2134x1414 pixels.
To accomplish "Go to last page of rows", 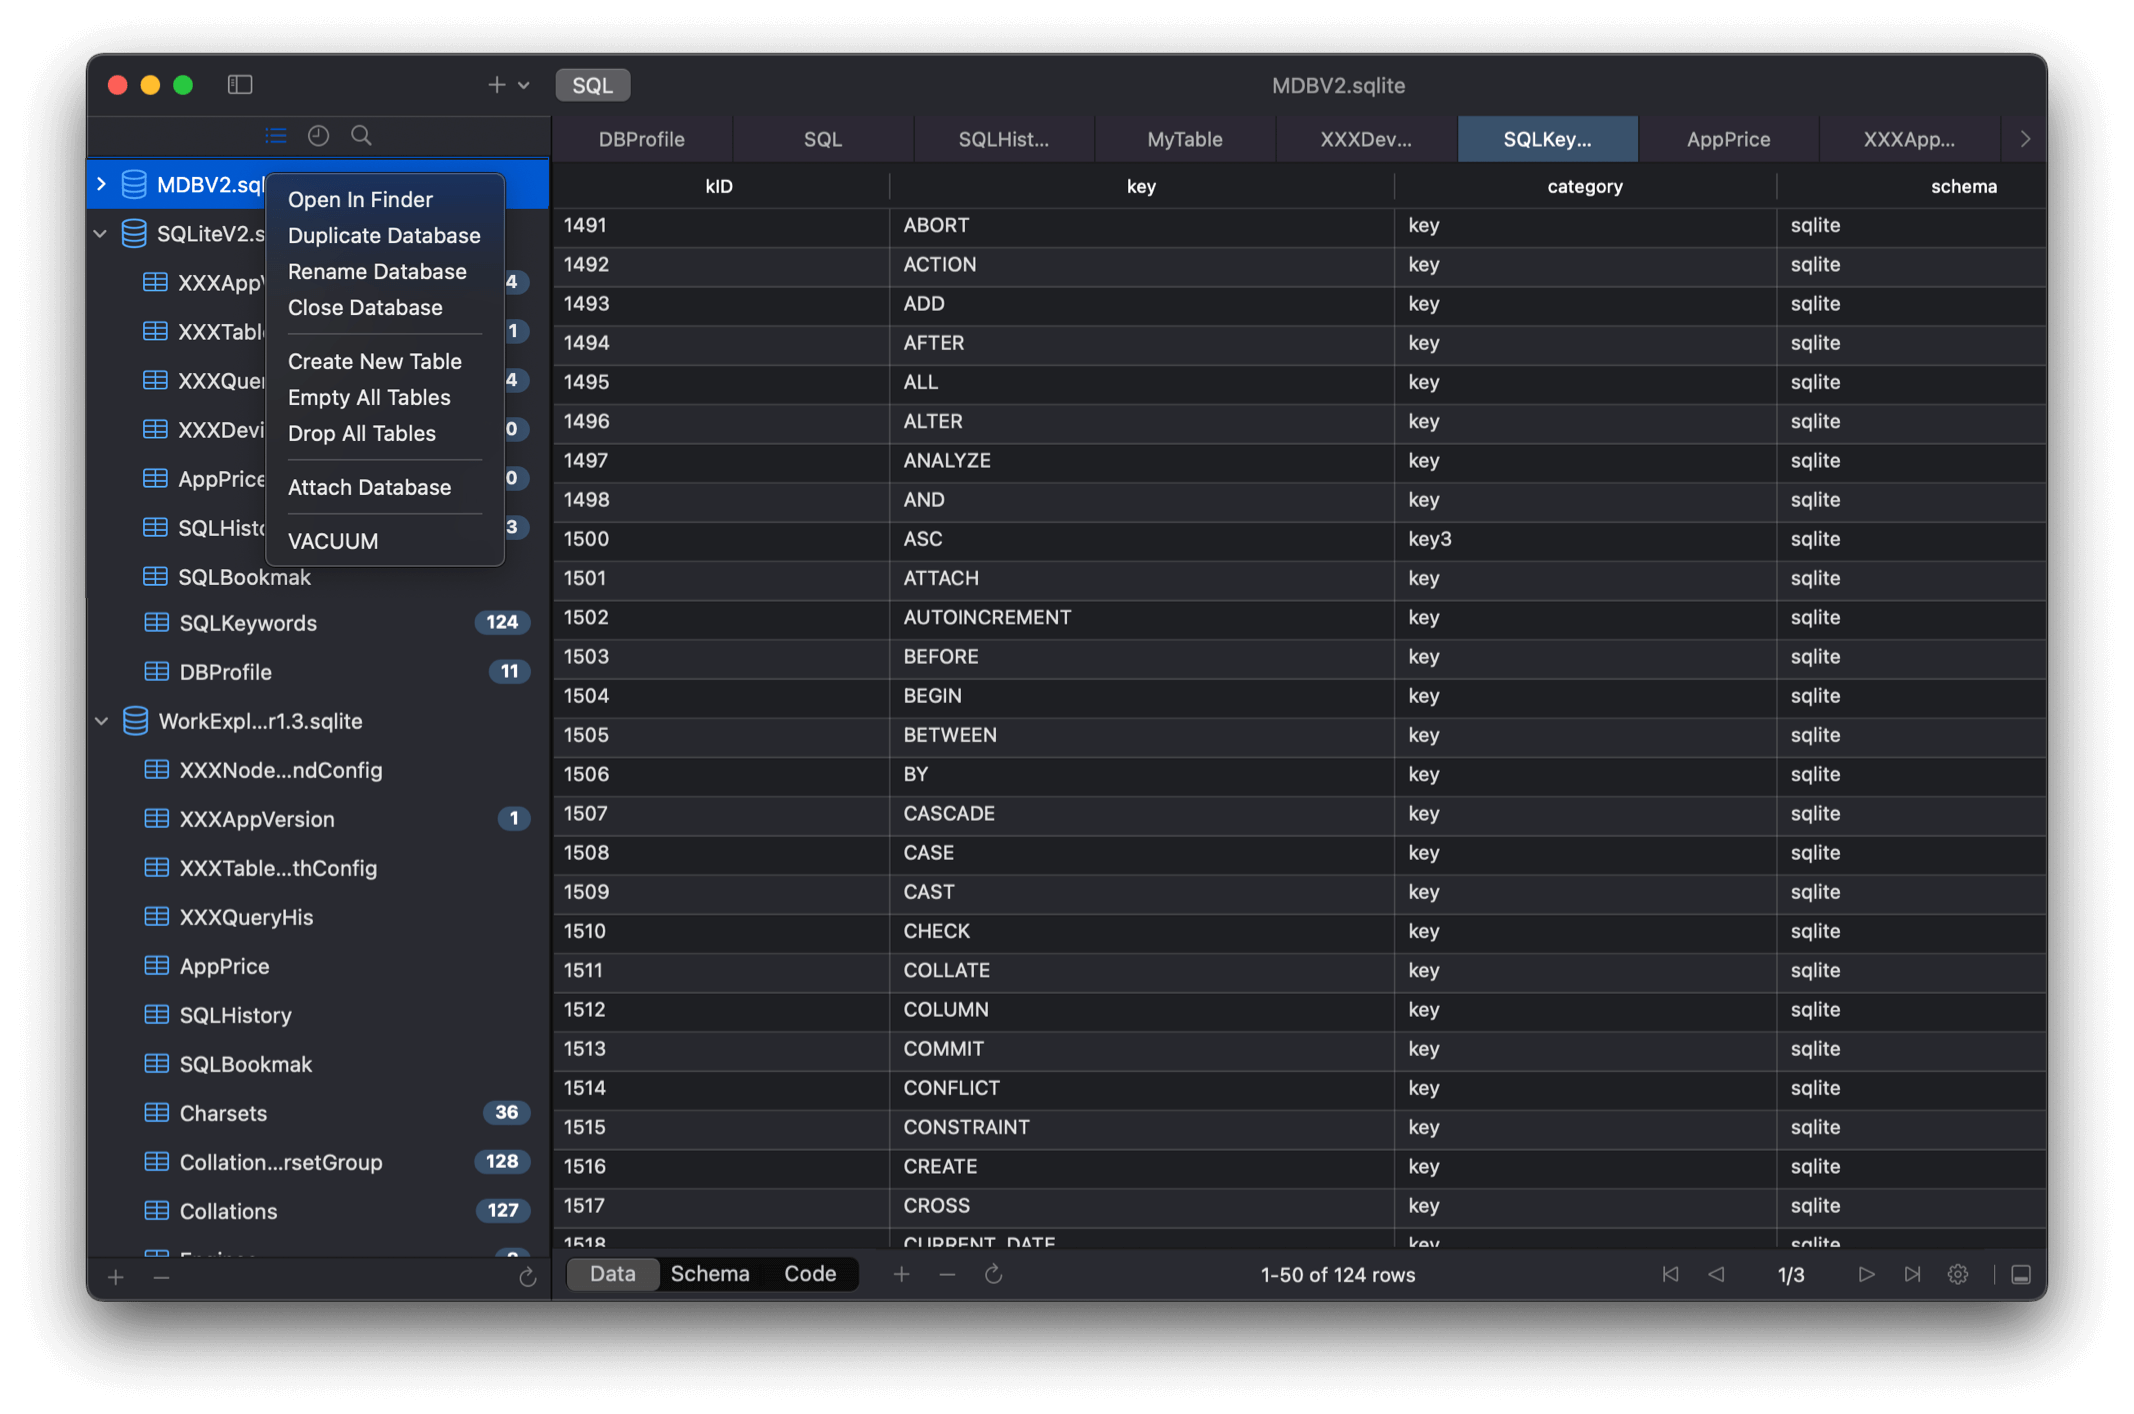I will 1912,1274.
